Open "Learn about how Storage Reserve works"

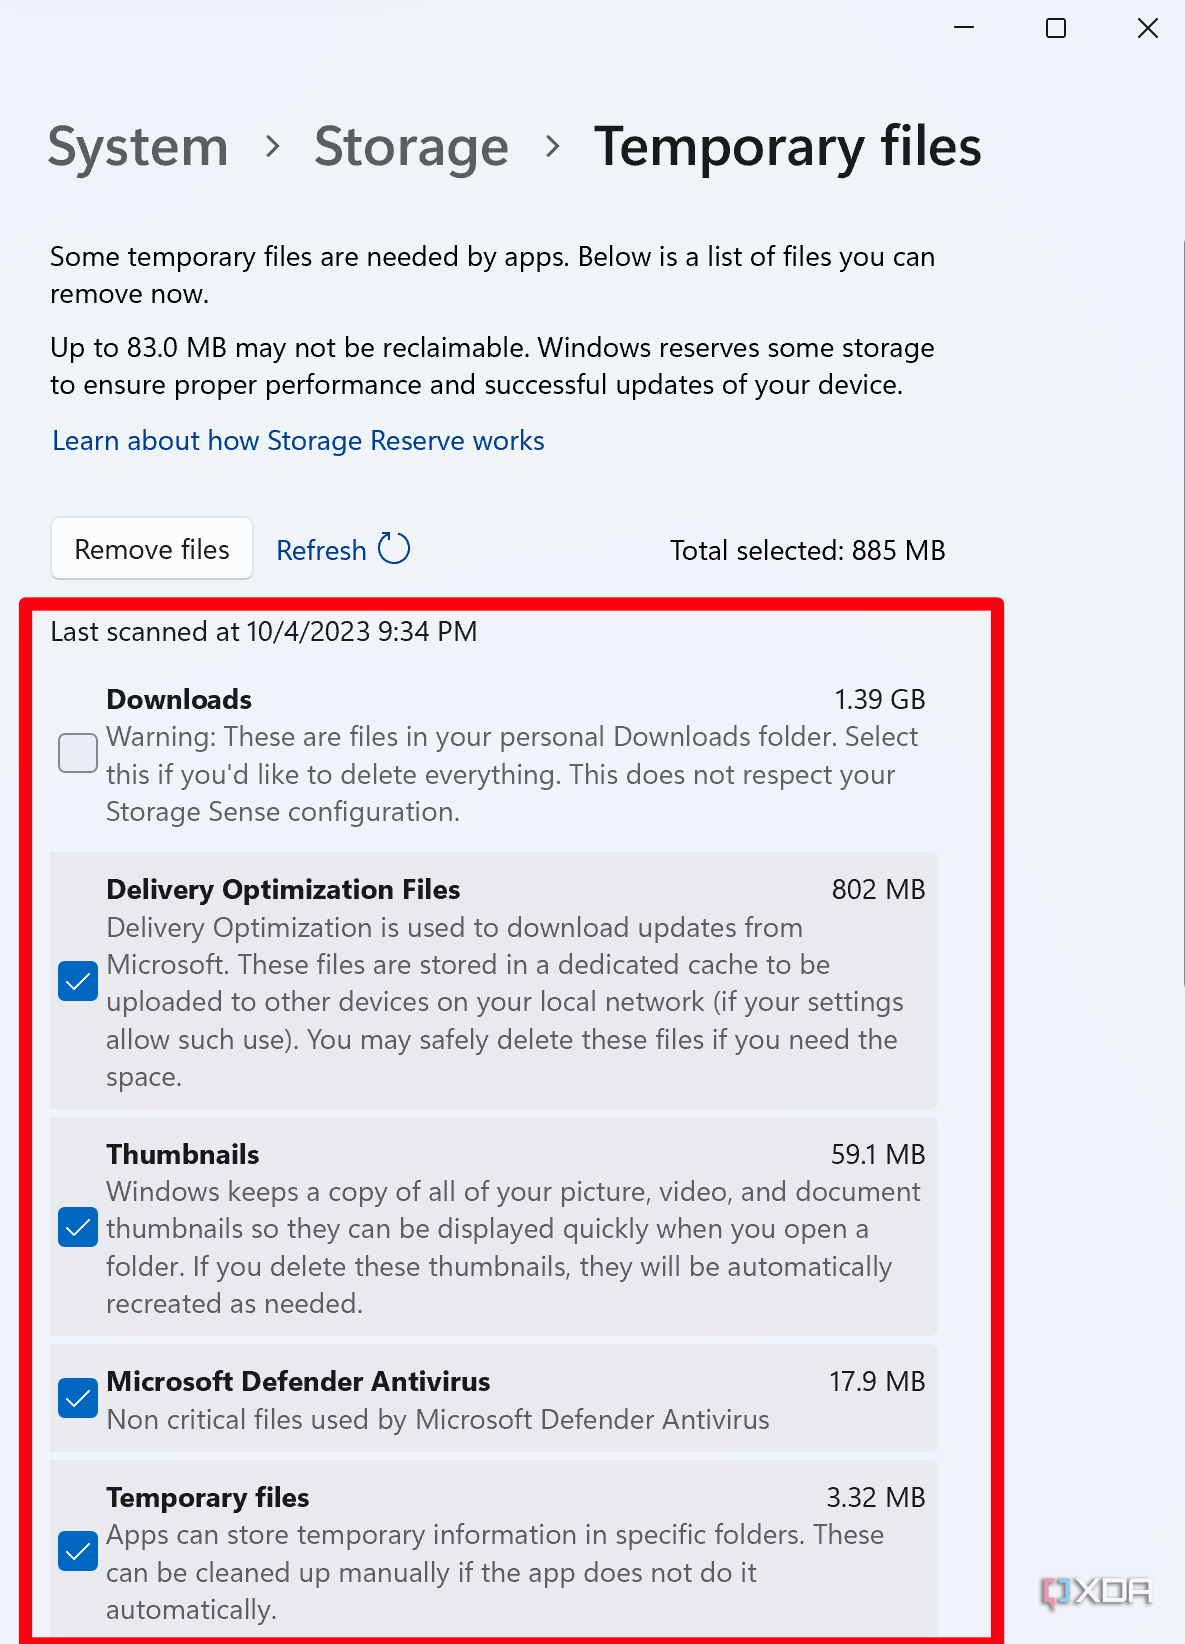coord(297,440)
